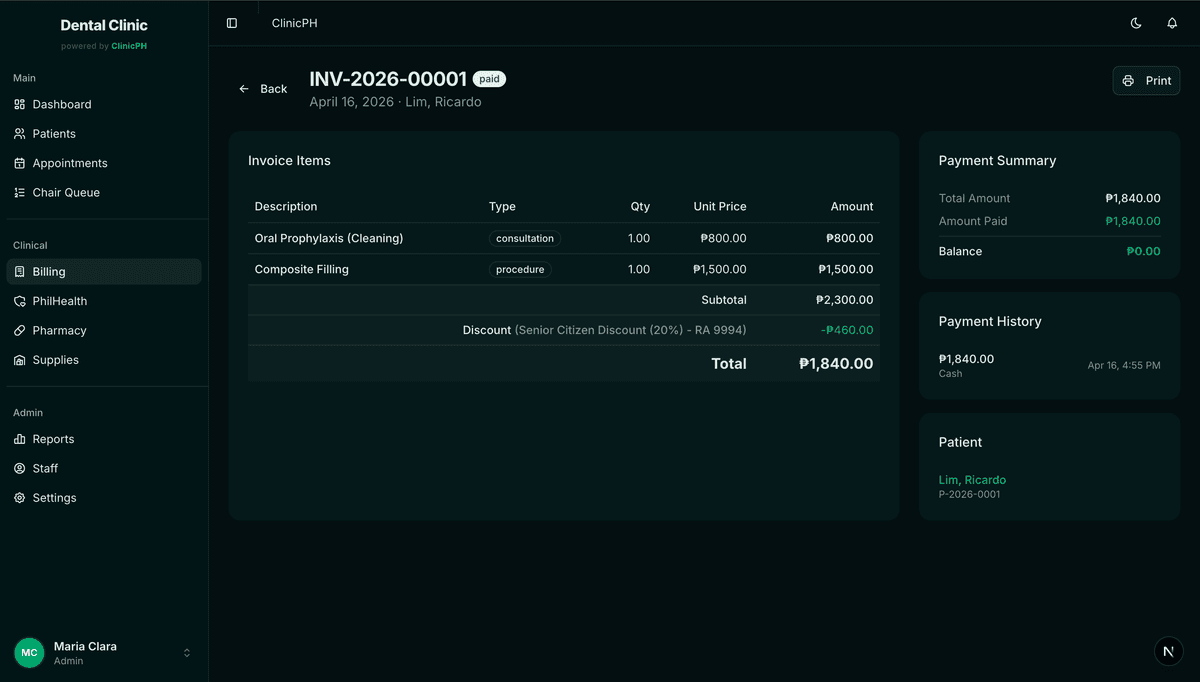Toggle the sidebar collapse icon
This screenshot has width=1200, height=682.
[x=232, y=23]
